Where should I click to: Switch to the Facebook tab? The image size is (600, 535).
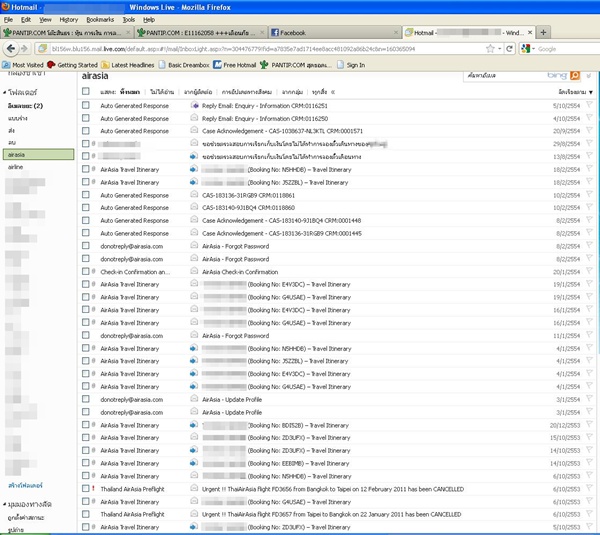tap(335, 33)
